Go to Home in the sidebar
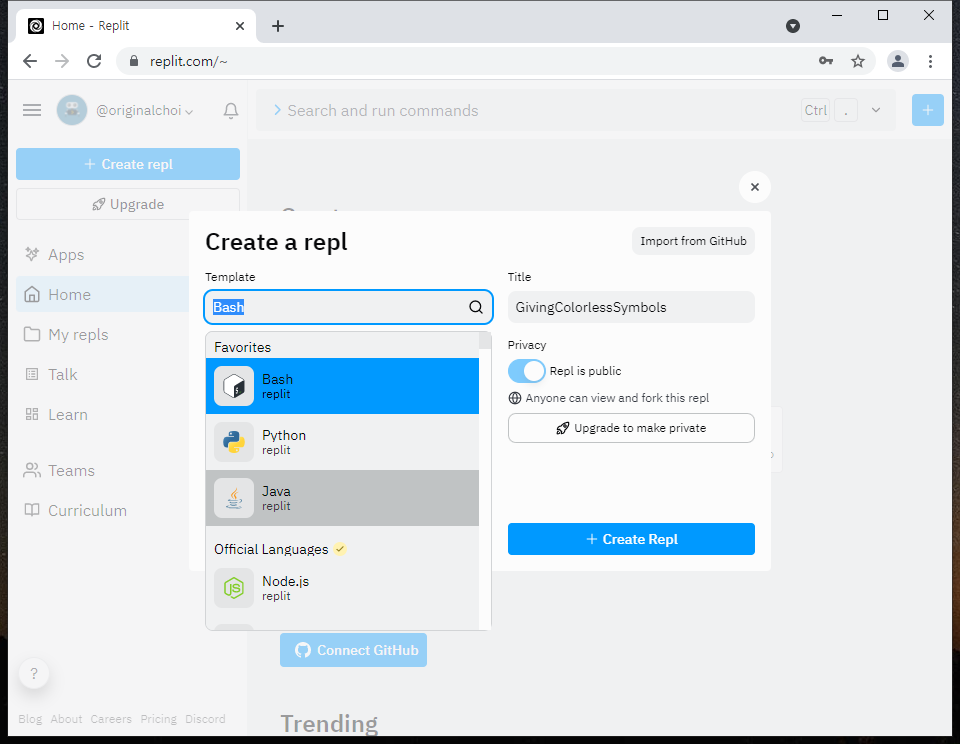The image size is (960, 744). (x=103, y=295)
